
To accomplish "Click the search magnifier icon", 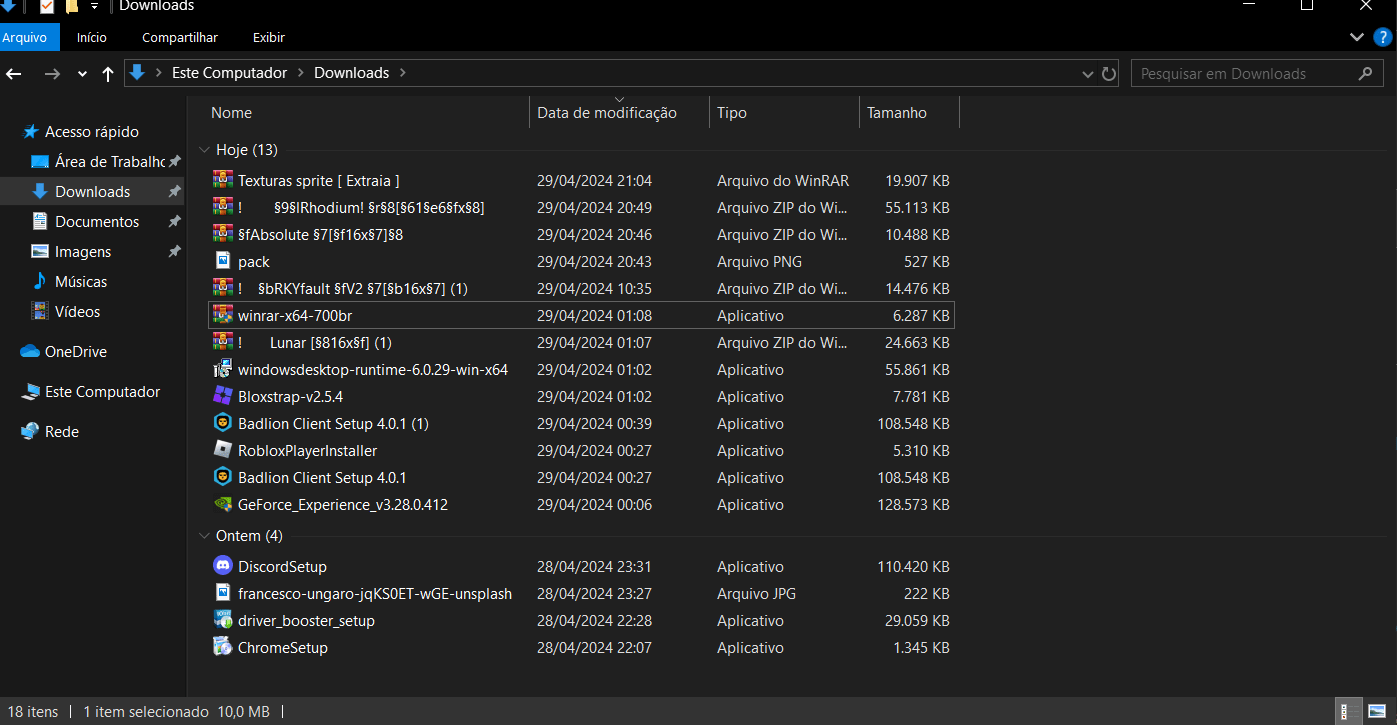I will [x=1365, y=74].
